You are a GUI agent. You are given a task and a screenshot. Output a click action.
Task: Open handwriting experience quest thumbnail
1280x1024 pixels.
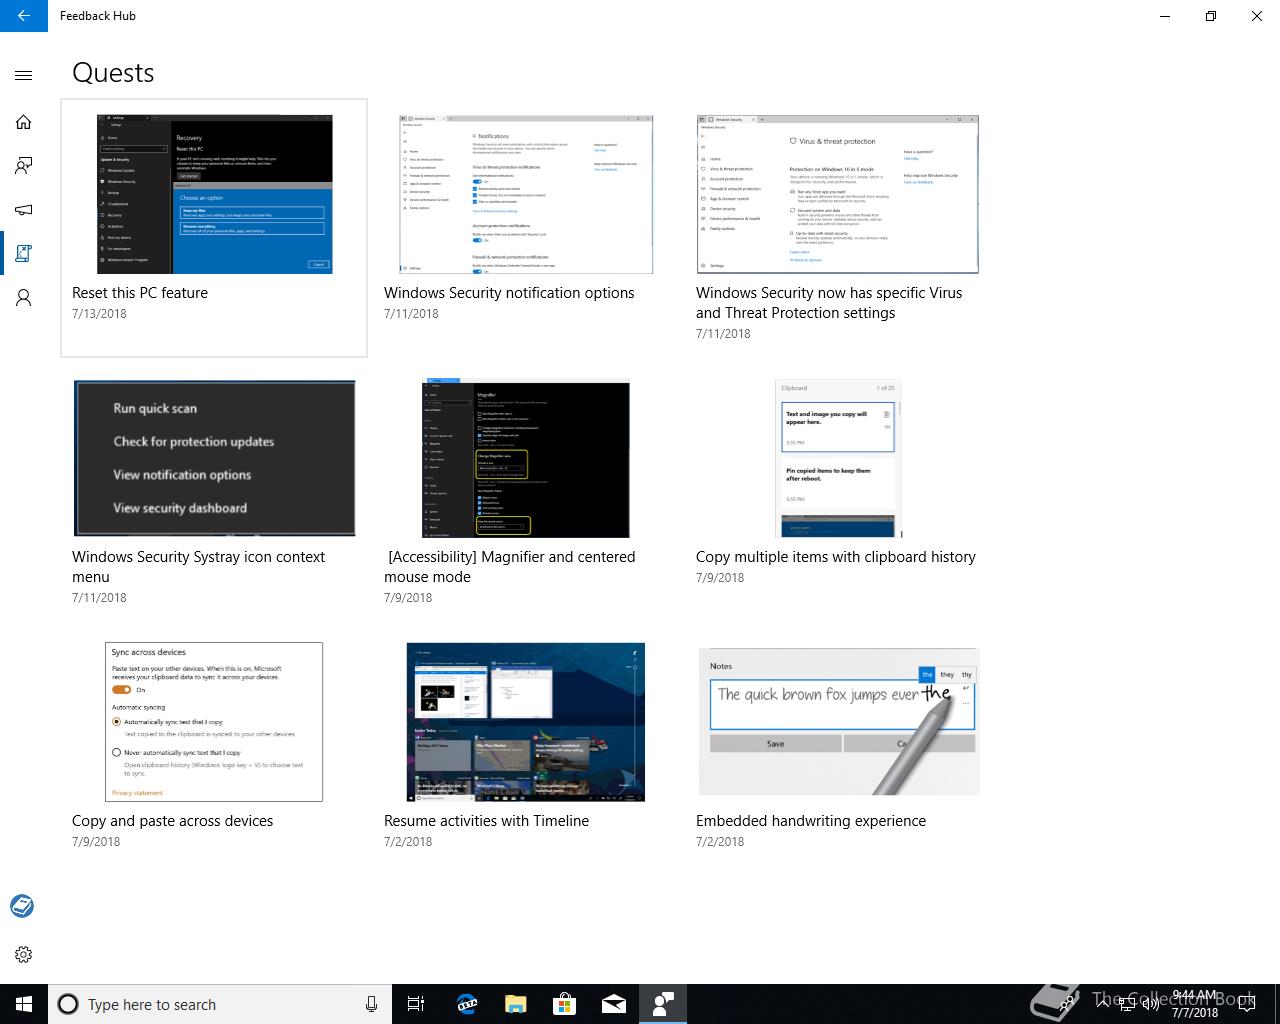(x=838, y=722)
